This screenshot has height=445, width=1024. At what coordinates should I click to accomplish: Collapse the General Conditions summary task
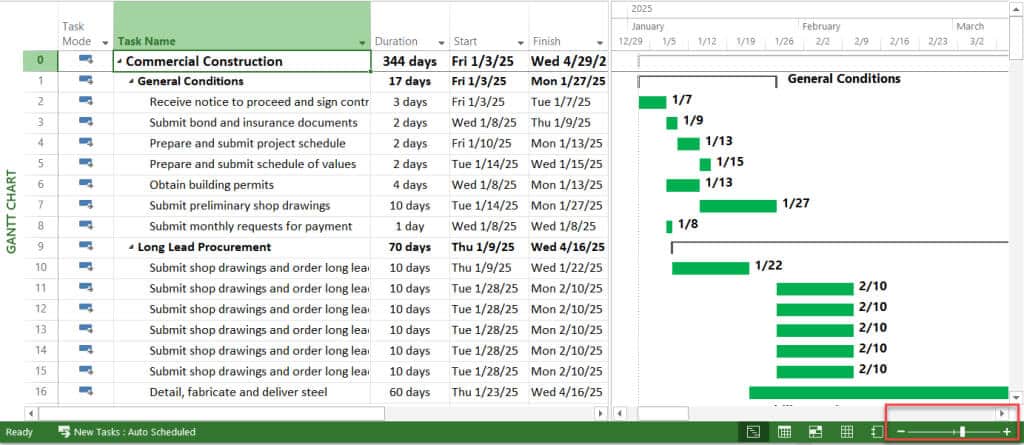point(131,81)
